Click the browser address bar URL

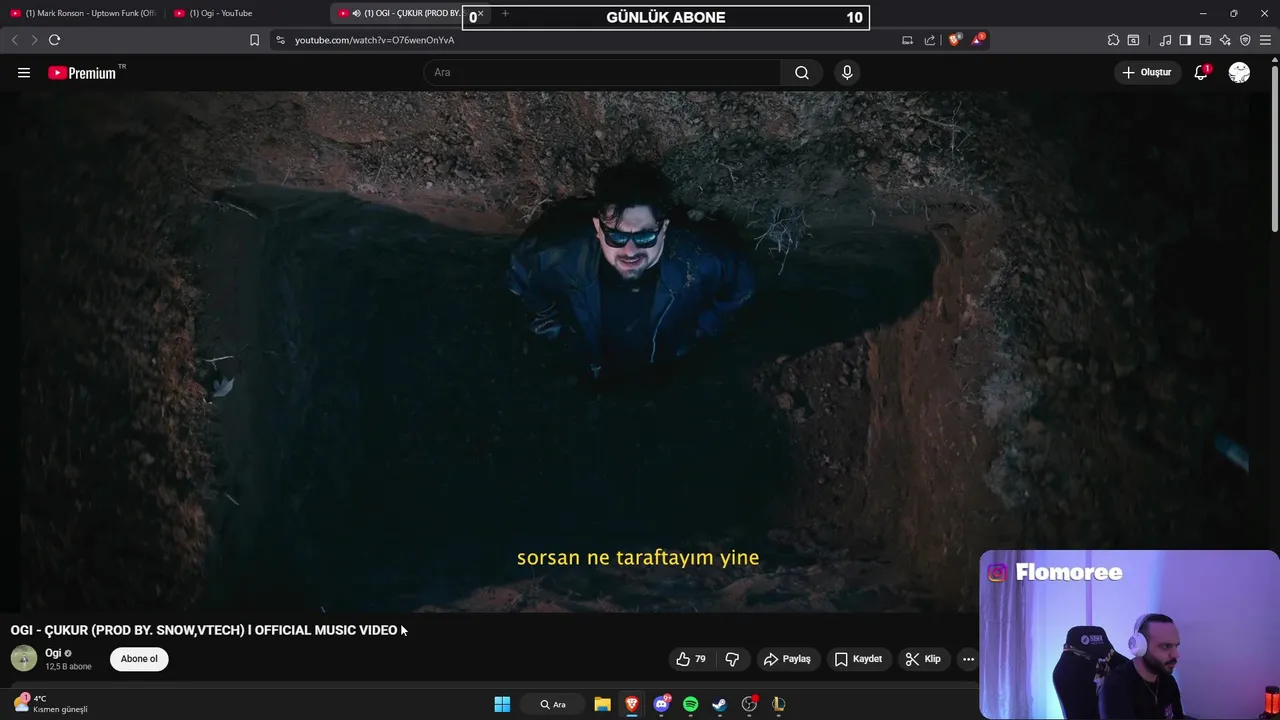click(x=375, y=40)
